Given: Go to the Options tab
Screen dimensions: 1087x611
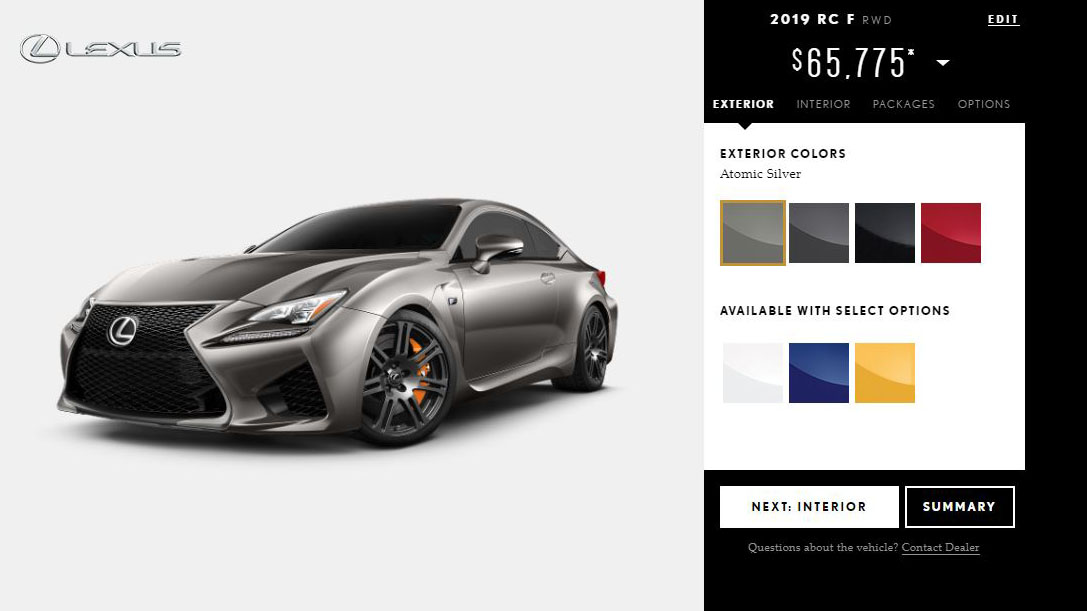Looking at the screenshot, I should 984,104.
